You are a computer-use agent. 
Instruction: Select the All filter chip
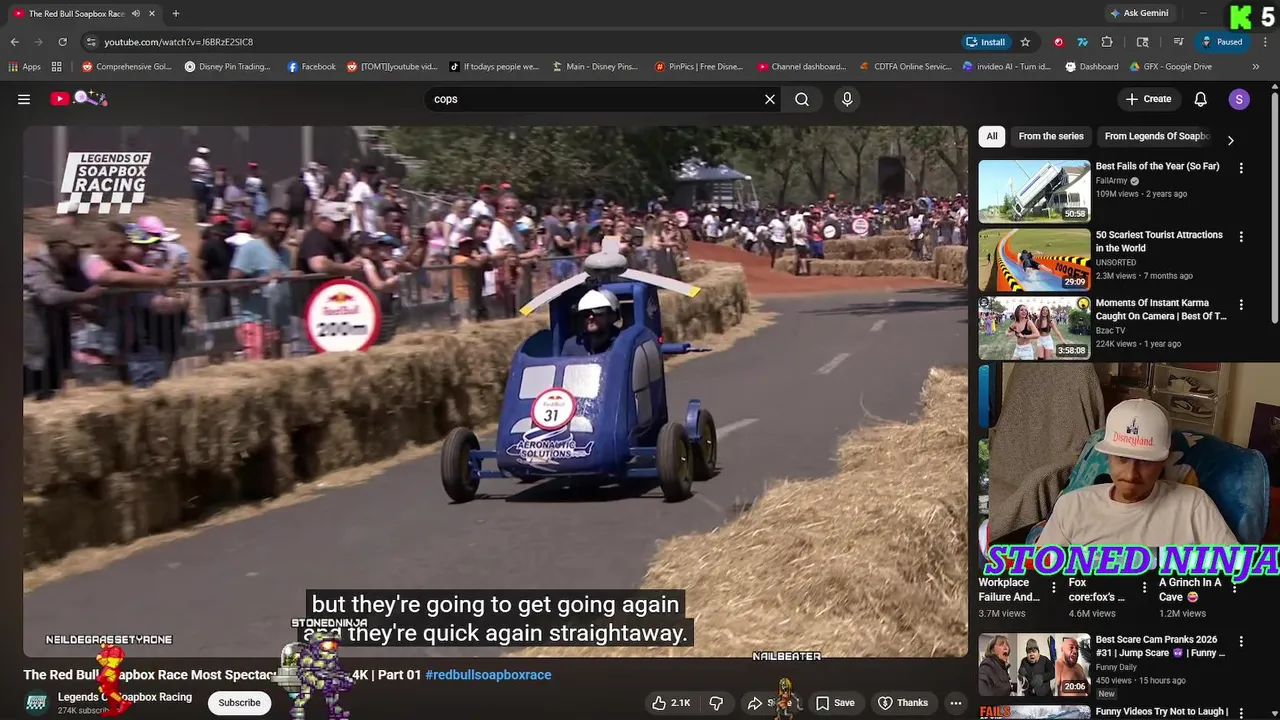tap(992, 136)
